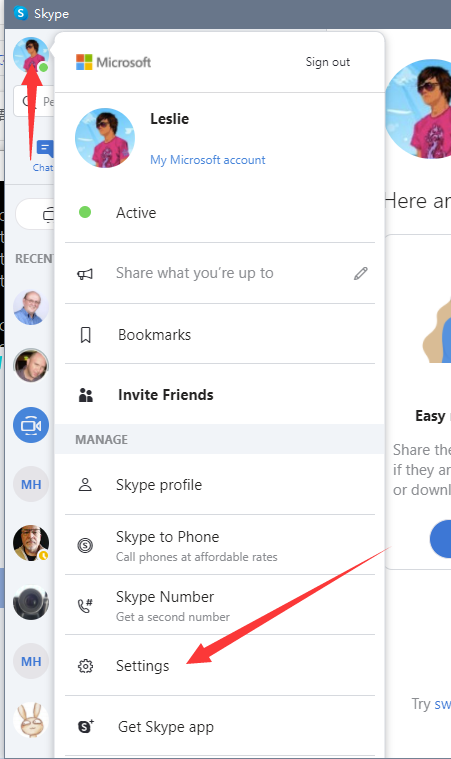Click the Settings gear icon
This screenshot has width=451, height=759.
[85, 666]
